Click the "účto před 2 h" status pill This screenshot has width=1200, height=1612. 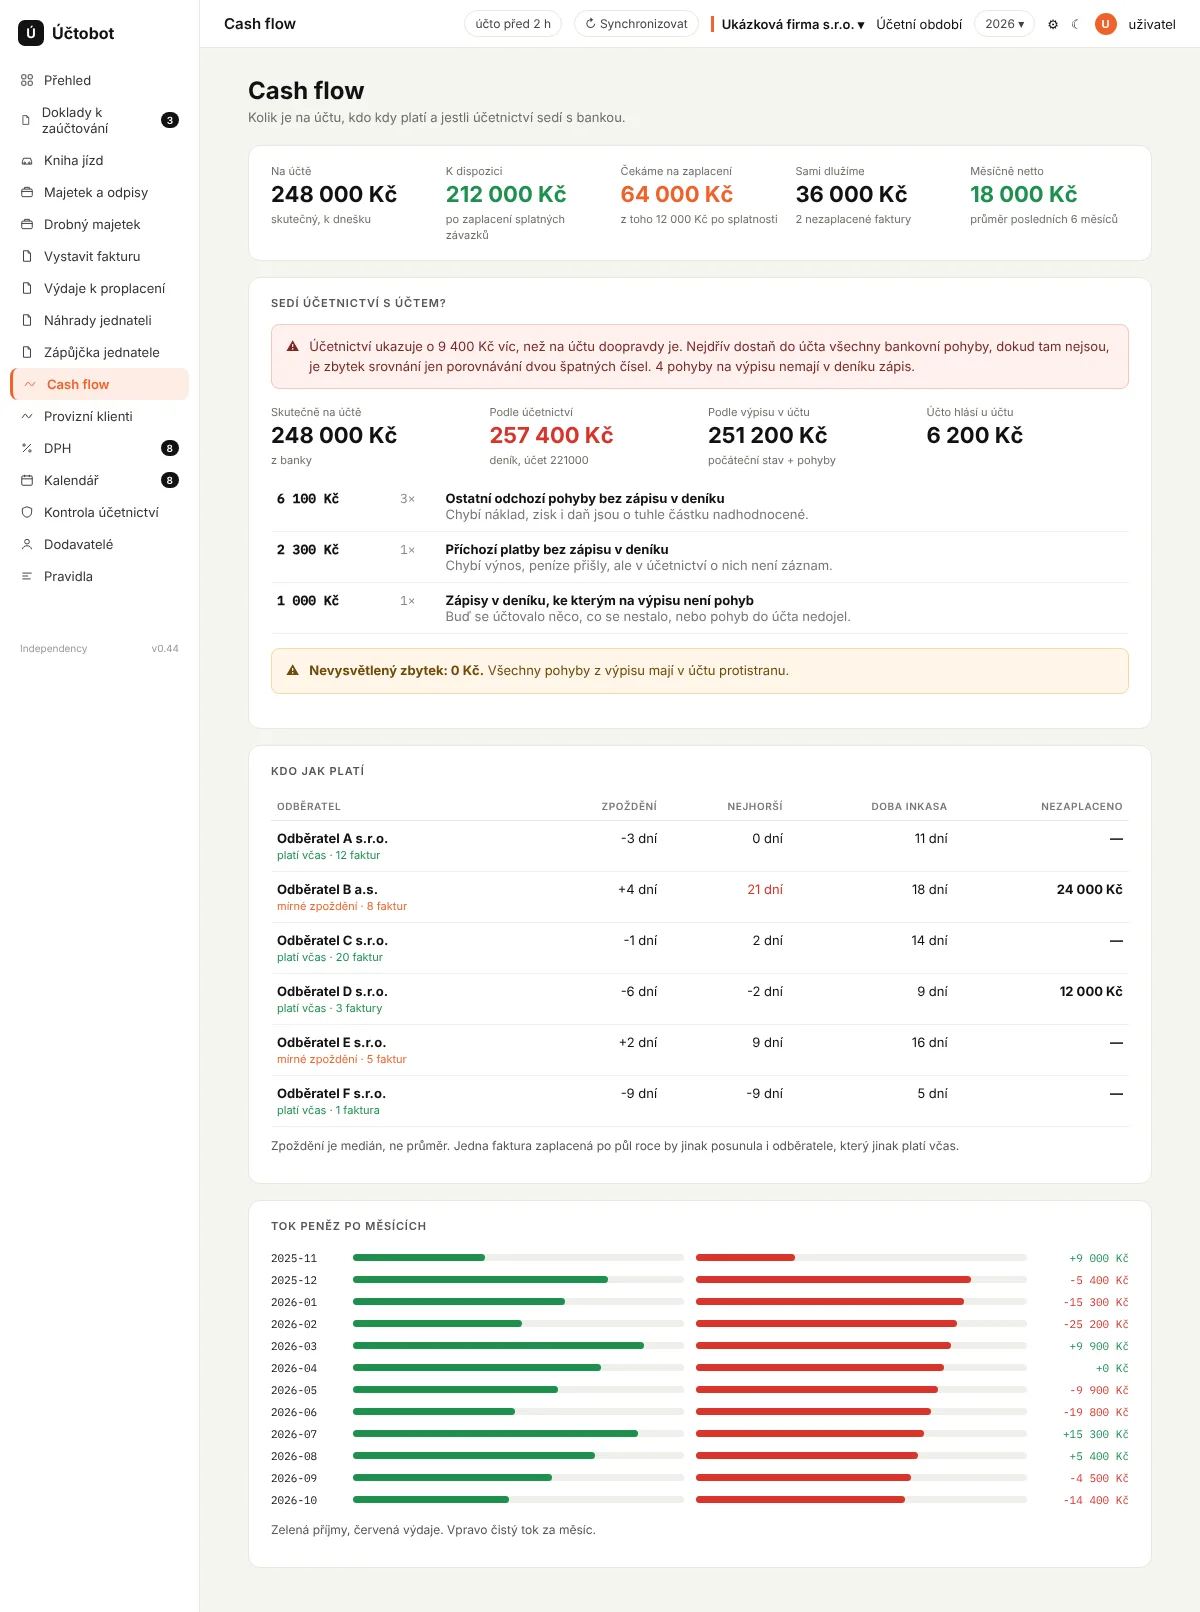coord(513,24)
